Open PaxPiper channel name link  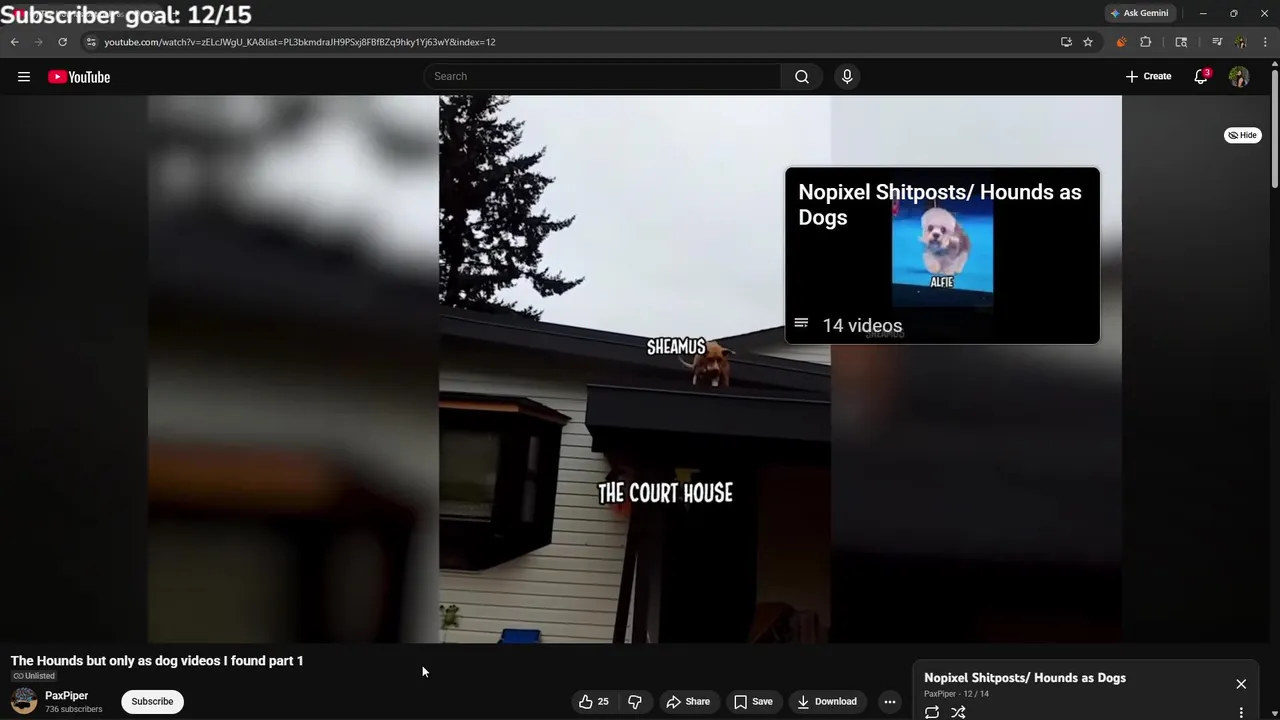(x=67, y=696)
